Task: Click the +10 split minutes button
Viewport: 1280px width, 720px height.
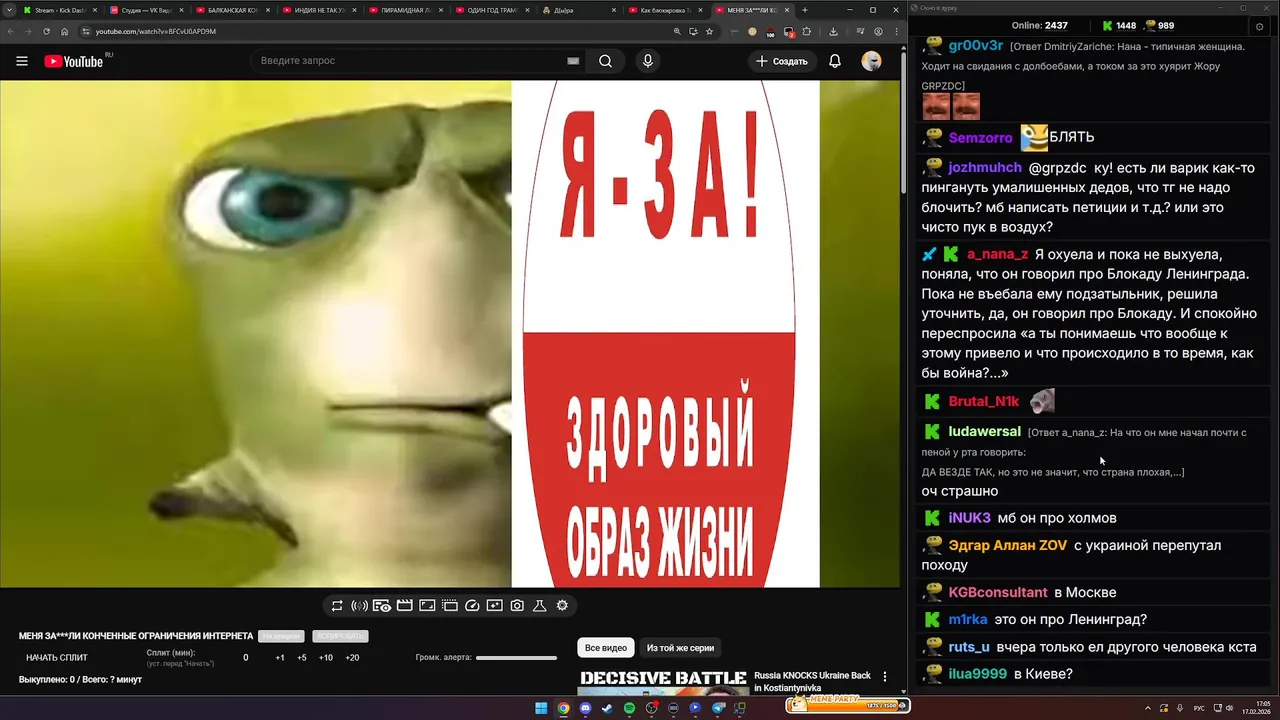Action: pyautogui.click(x=326, y=658)
